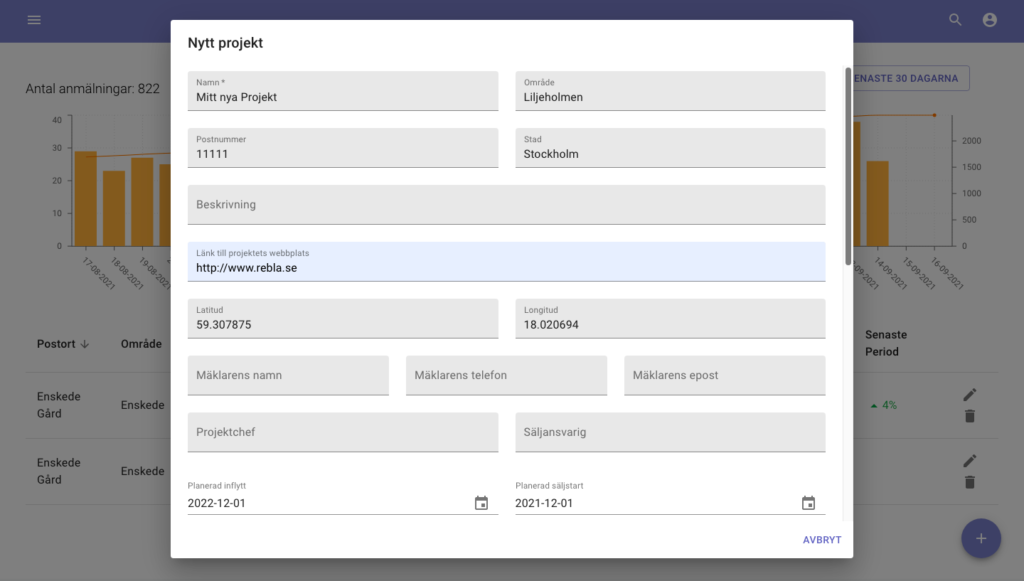
Task: Click the 4% increase indicator
Action: pos(884,405)
